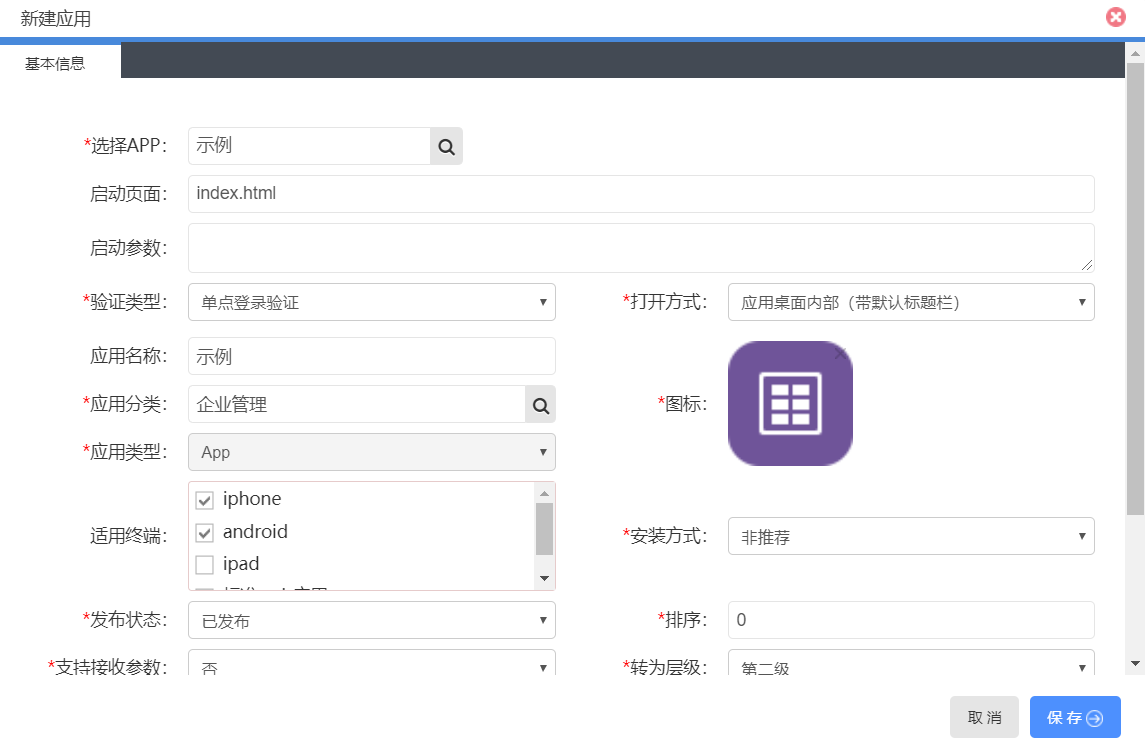Click the 启动页面 input field
This screenshot has width=1145, height=750.
point(640,194)
